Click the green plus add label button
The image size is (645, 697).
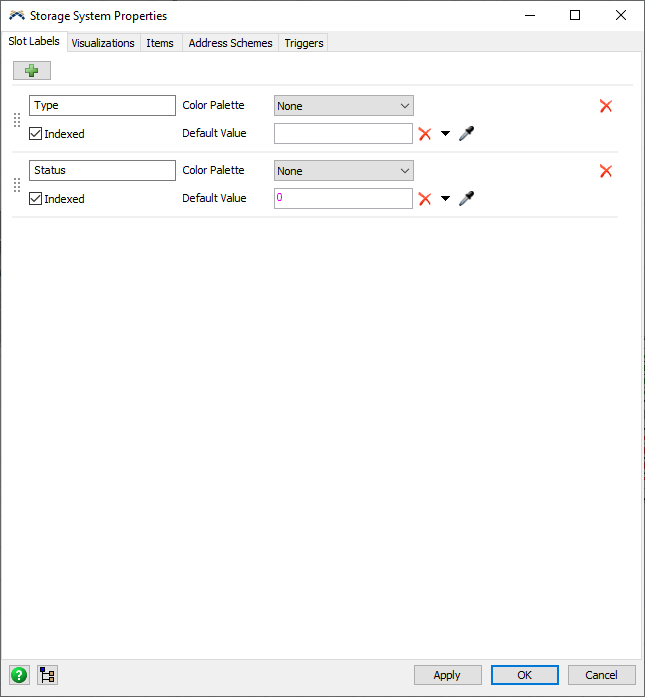(31, 71)
